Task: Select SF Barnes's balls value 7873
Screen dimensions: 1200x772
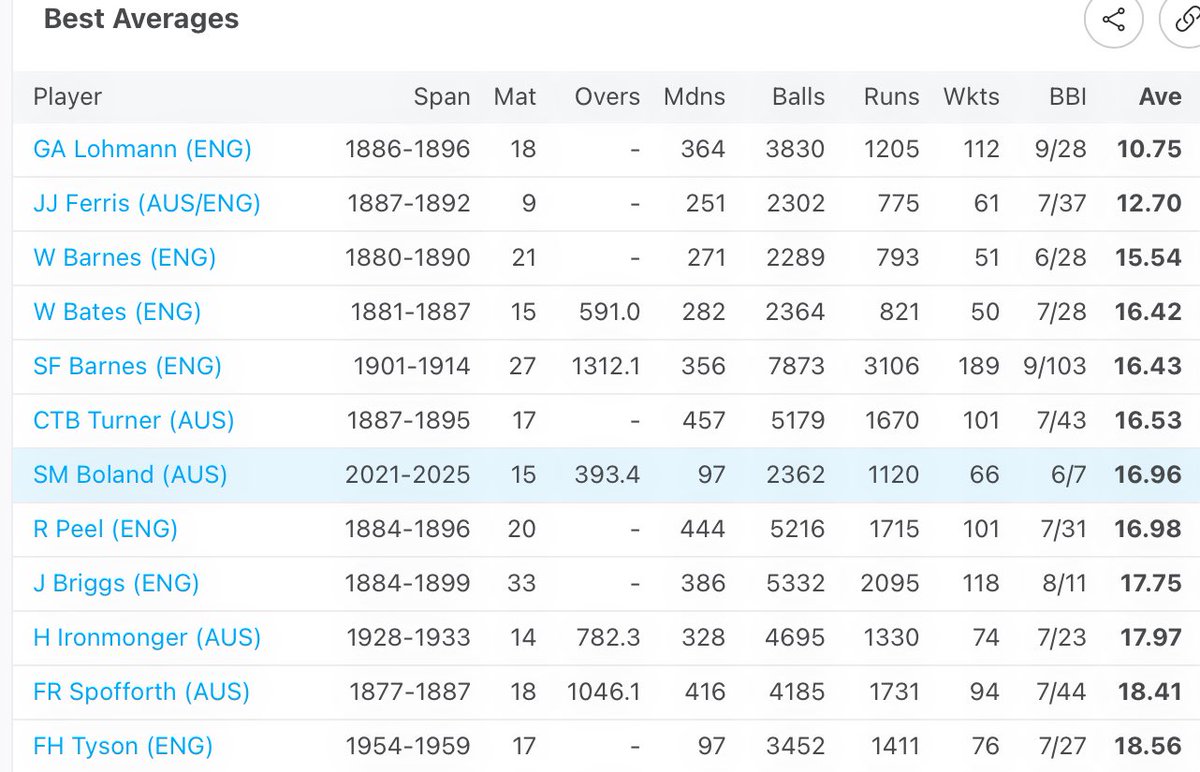Action: point(795,366)
